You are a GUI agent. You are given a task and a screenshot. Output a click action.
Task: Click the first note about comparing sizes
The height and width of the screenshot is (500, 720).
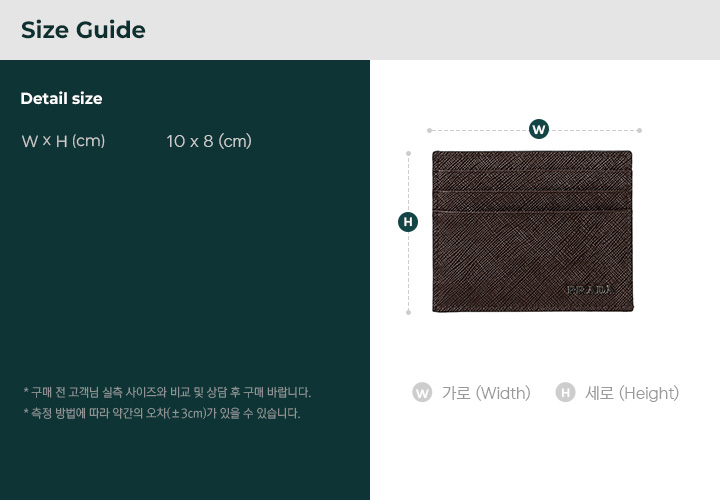pyautogui.click(x=167, y=392)
